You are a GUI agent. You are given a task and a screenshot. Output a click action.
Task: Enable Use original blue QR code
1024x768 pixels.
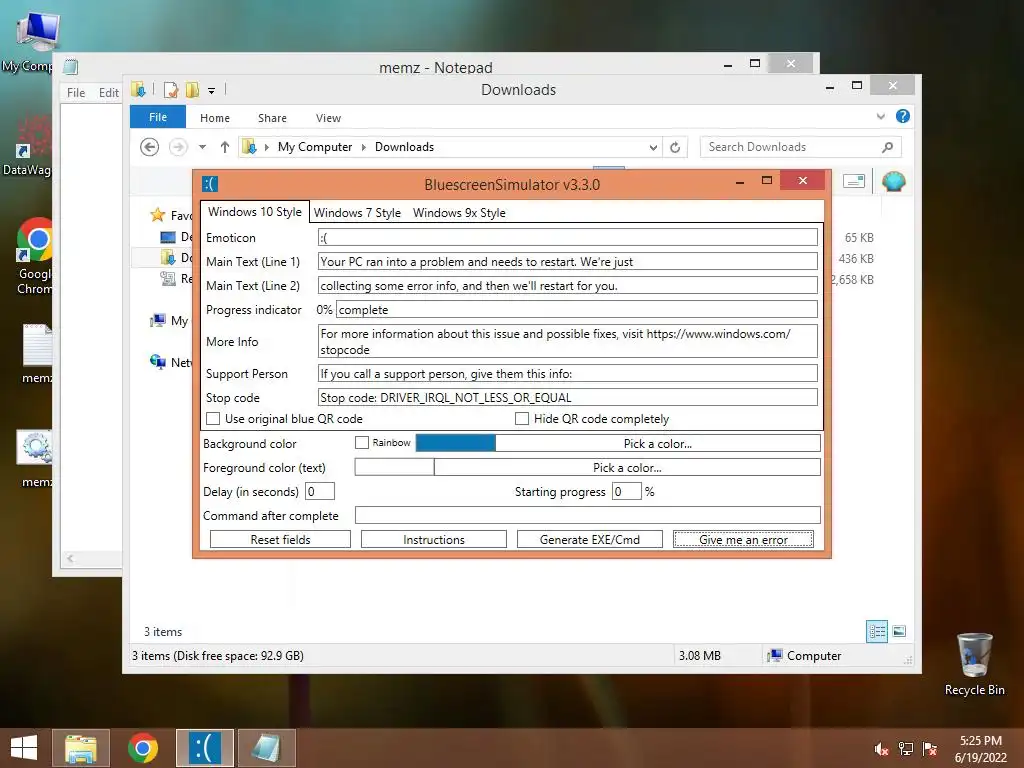(x=213, y=419)
